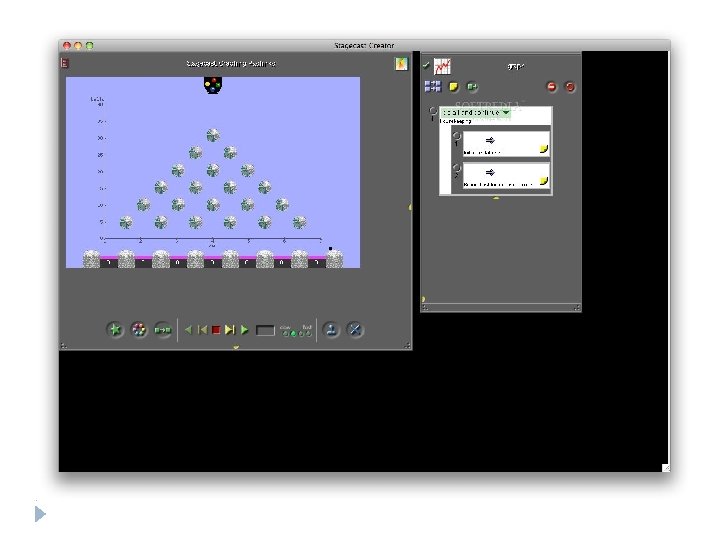Select the slowest speed radio button
This screenshot has width=720, height=540.
[x=286, y=334]
